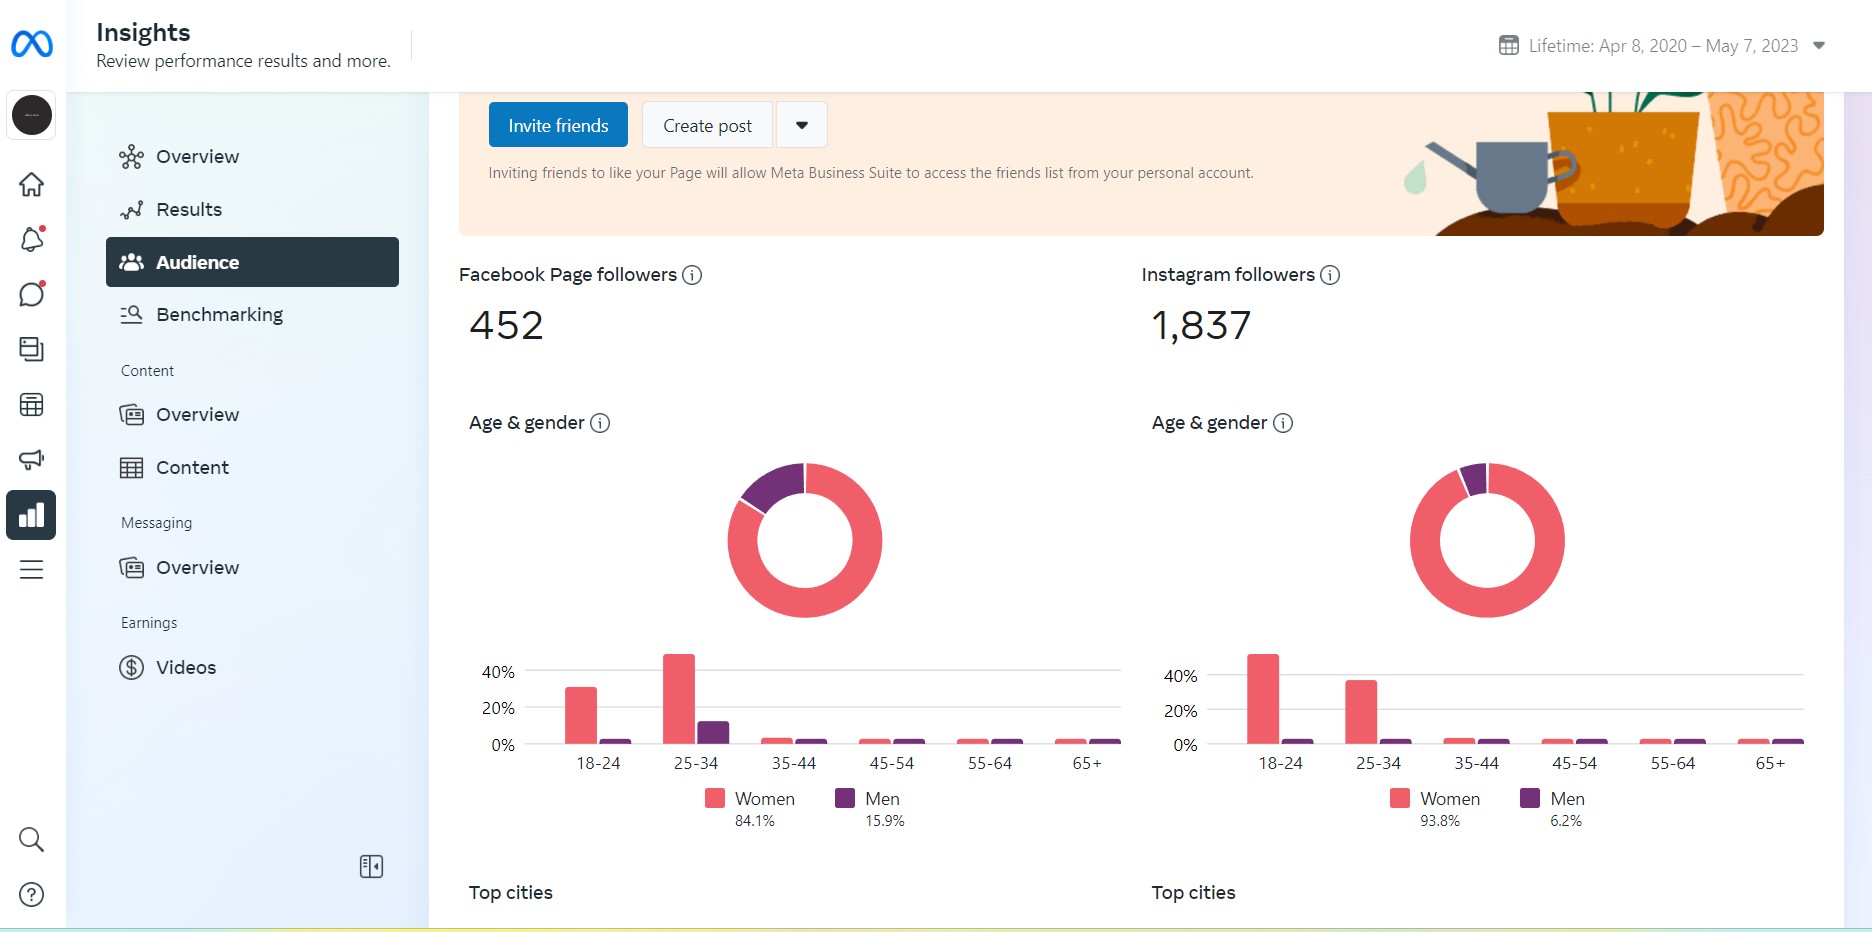
Task: Open Videos under Earnings section
Action: point(252,668)
